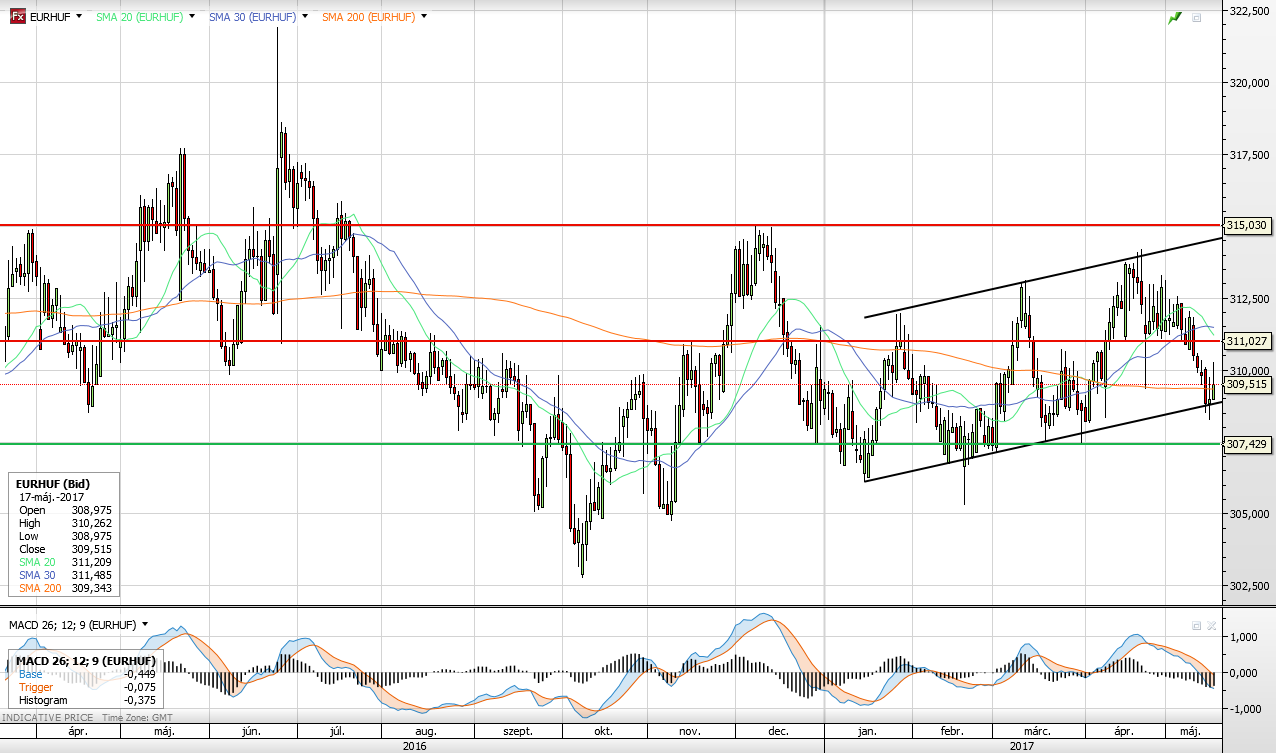Click the Open value 308,975
This screenshot has width=1276, height=753.
tap(91, 510)
